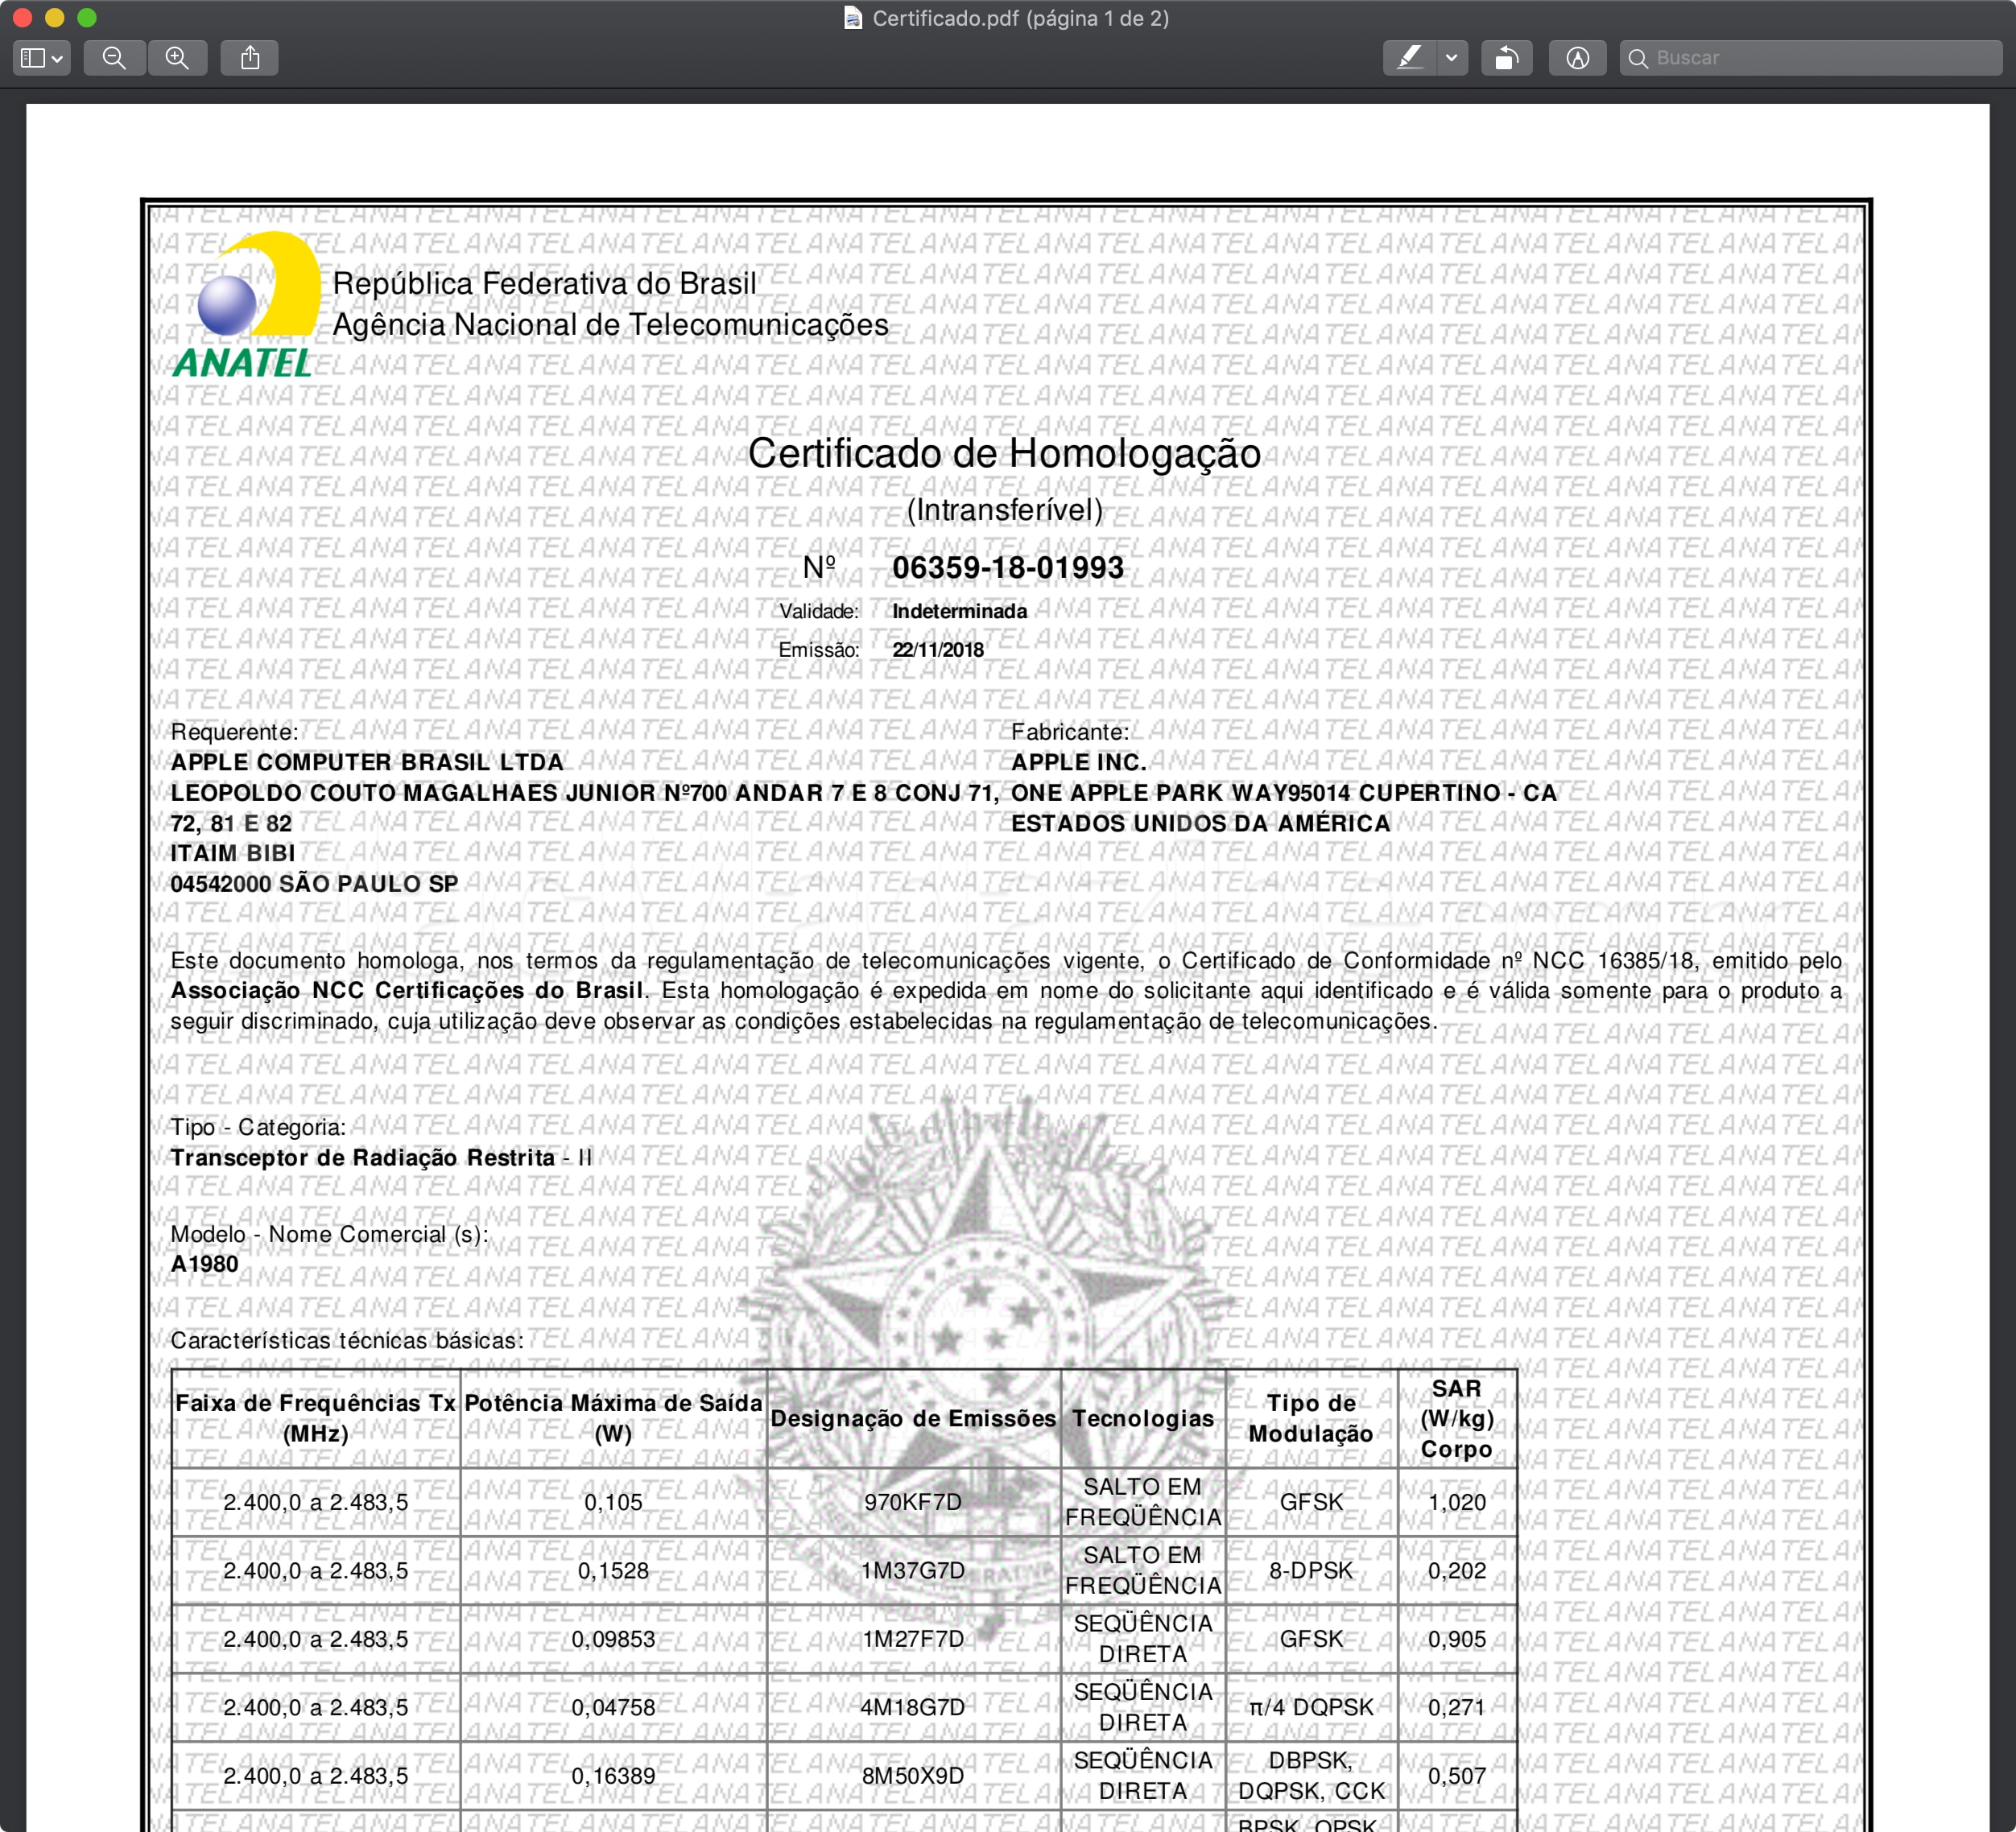Click the 'APPLE INC.' manufacturer name

click(1079, 762)
